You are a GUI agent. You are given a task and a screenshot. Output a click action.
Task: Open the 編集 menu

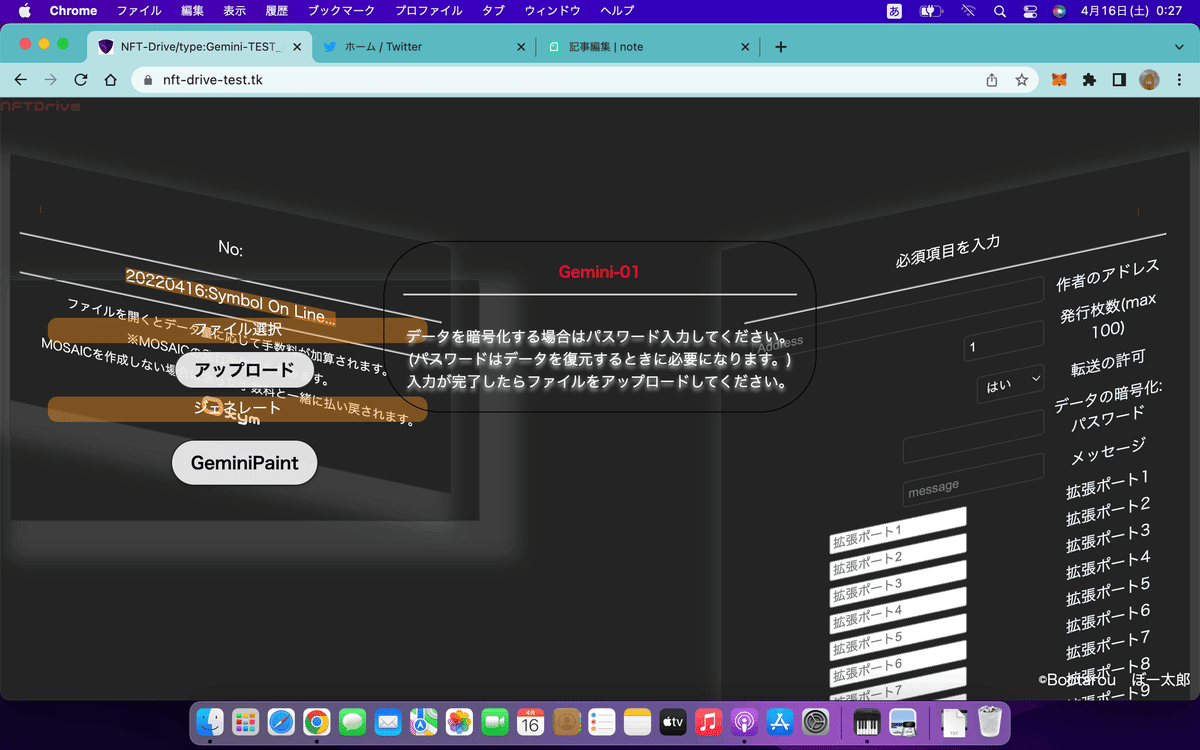[193, 11]
